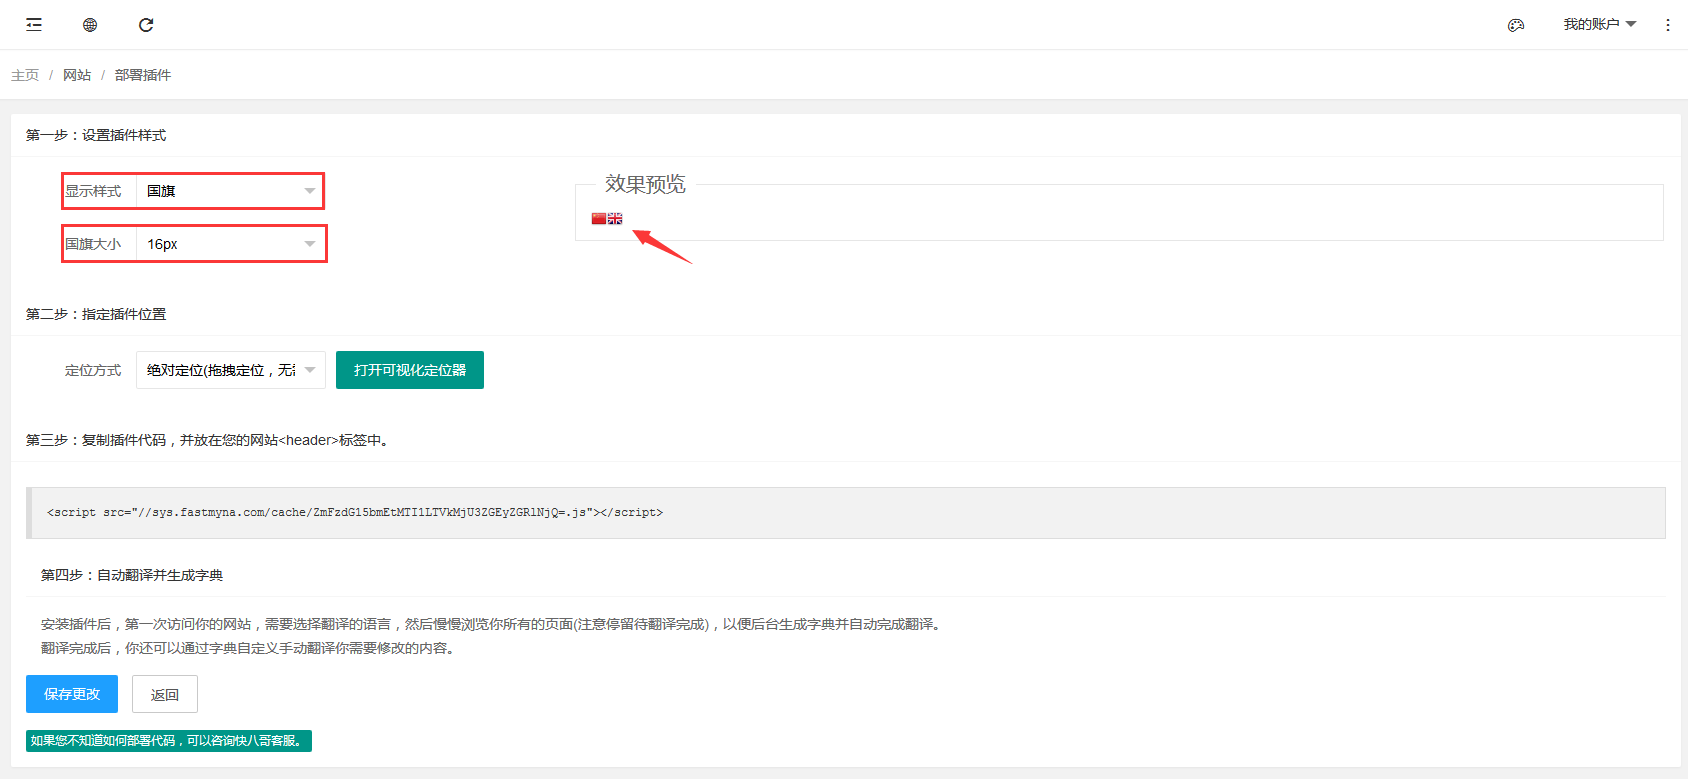Open the vertical more options icon
Screen dimensions: 1688x779
[1668, 25]
